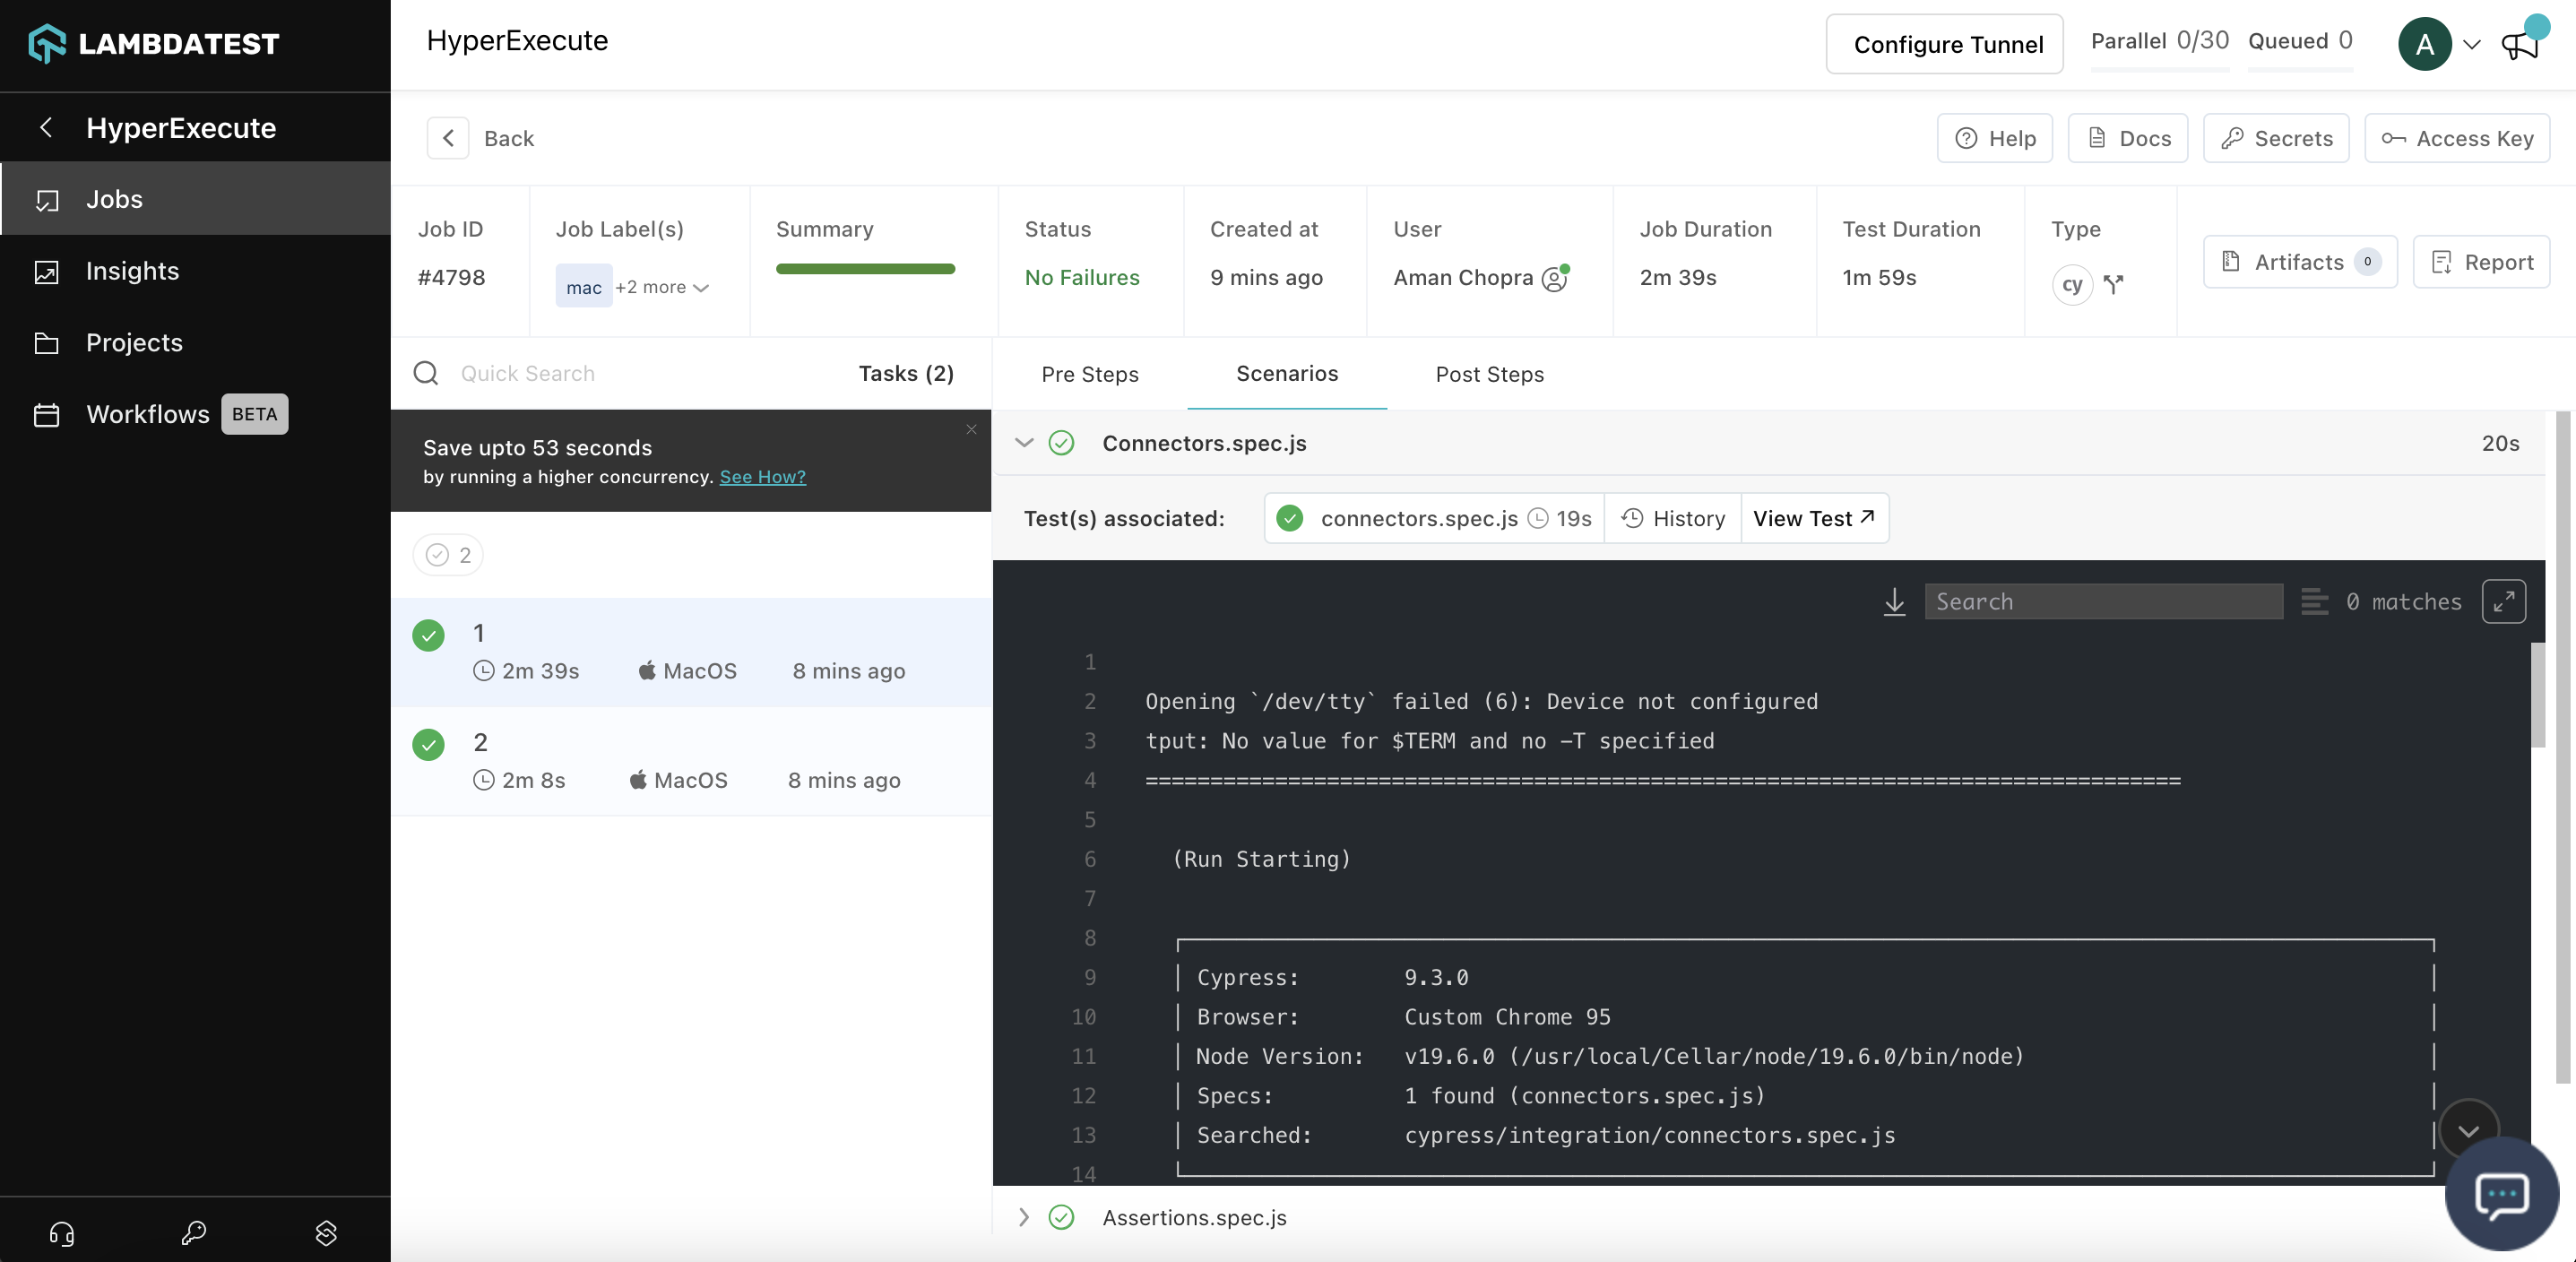Click the expand fullscreen icon

[2503, 600]
